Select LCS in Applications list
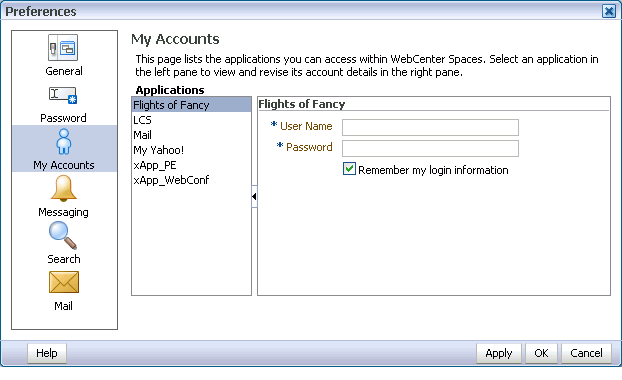The image size is (622, 380). coord(192,120)
